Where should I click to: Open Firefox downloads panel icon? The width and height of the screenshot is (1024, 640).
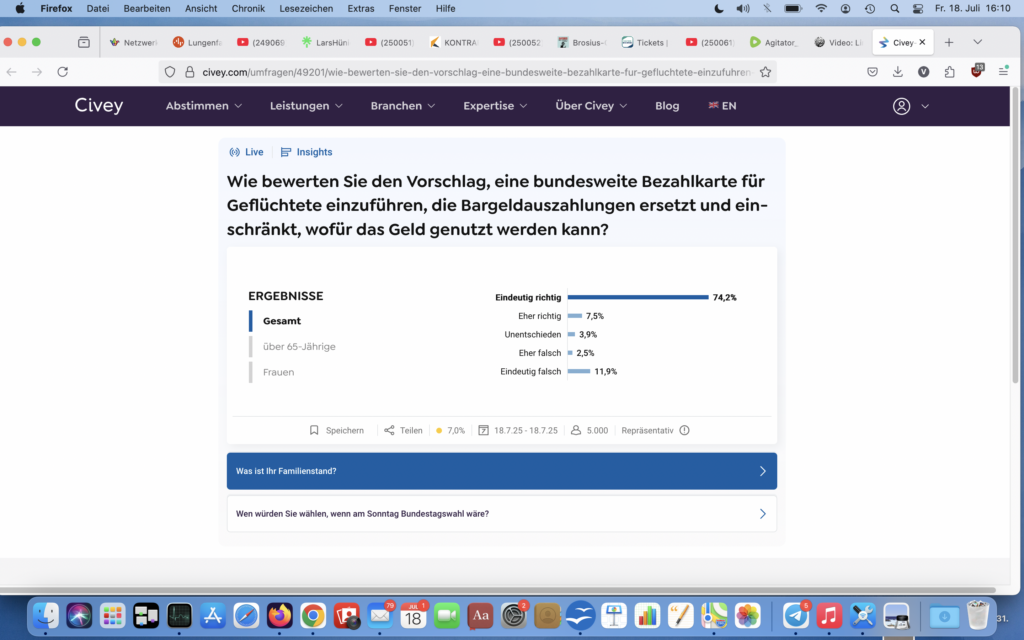tap(898, 72)
